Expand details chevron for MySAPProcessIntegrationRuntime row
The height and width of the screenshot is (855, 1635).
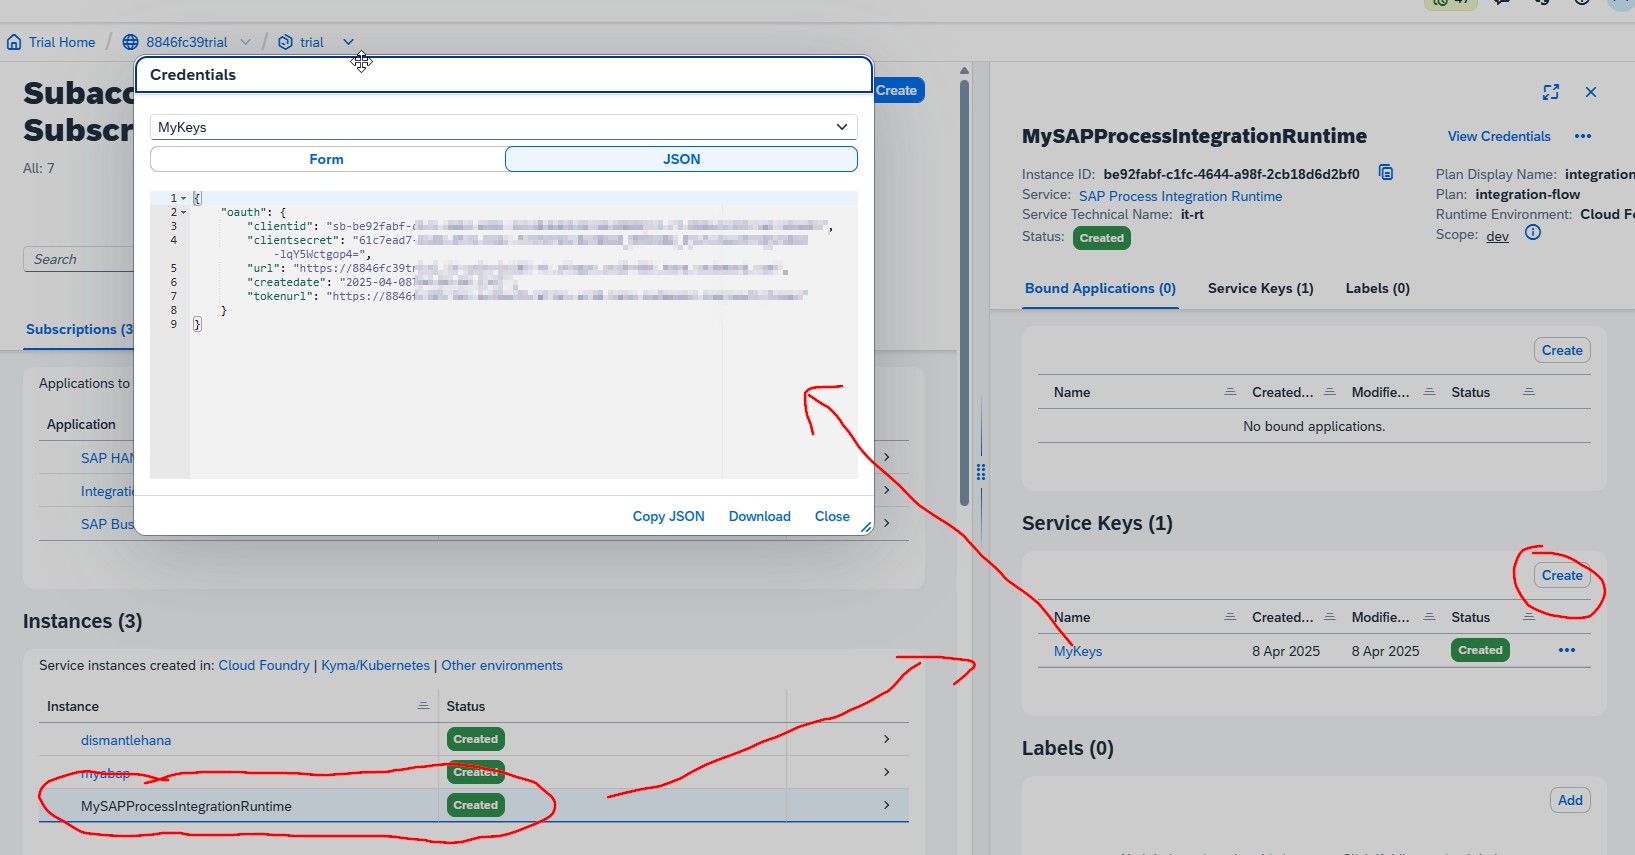[x=886, y=805]
